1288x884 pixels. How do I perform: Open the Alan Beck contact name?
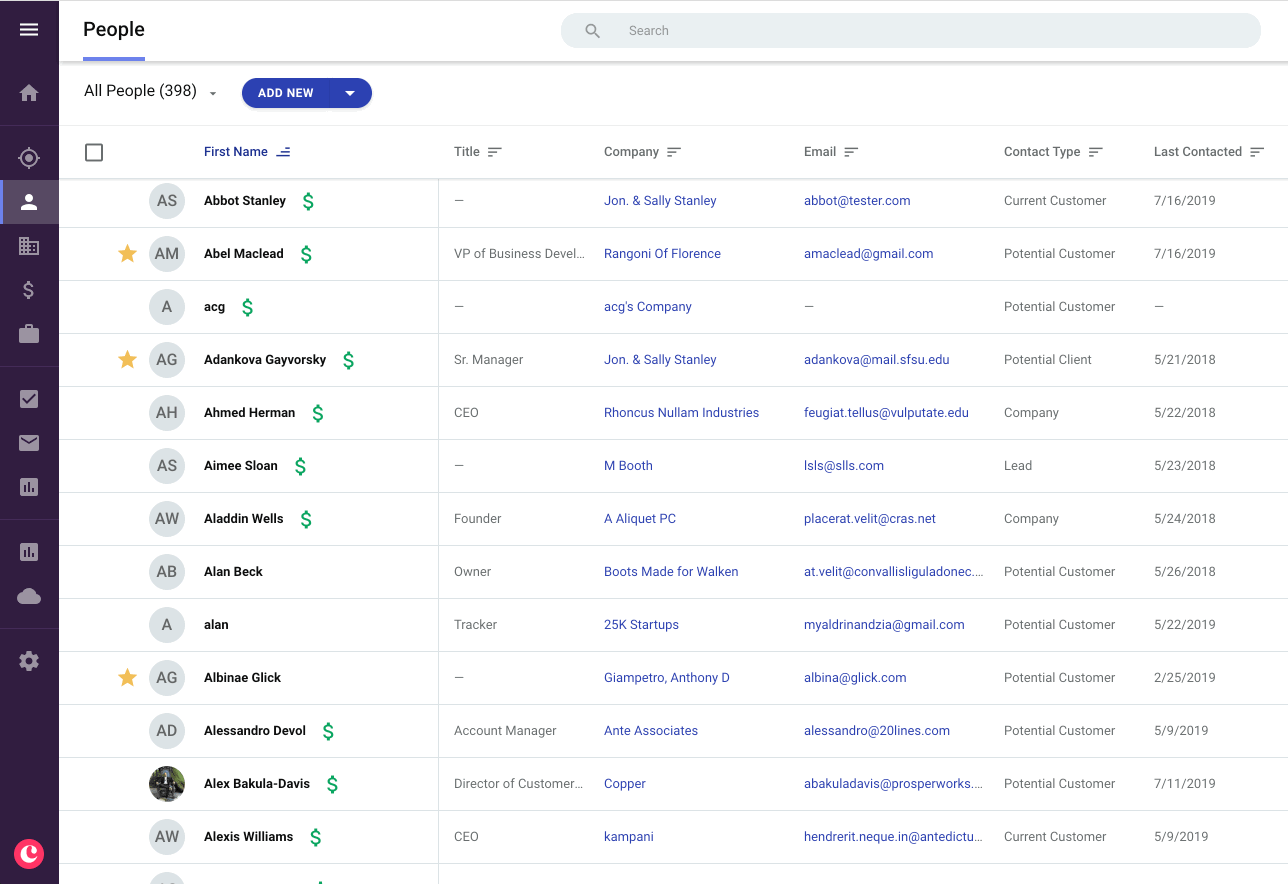pyautogui.click(x=233, y=572)
